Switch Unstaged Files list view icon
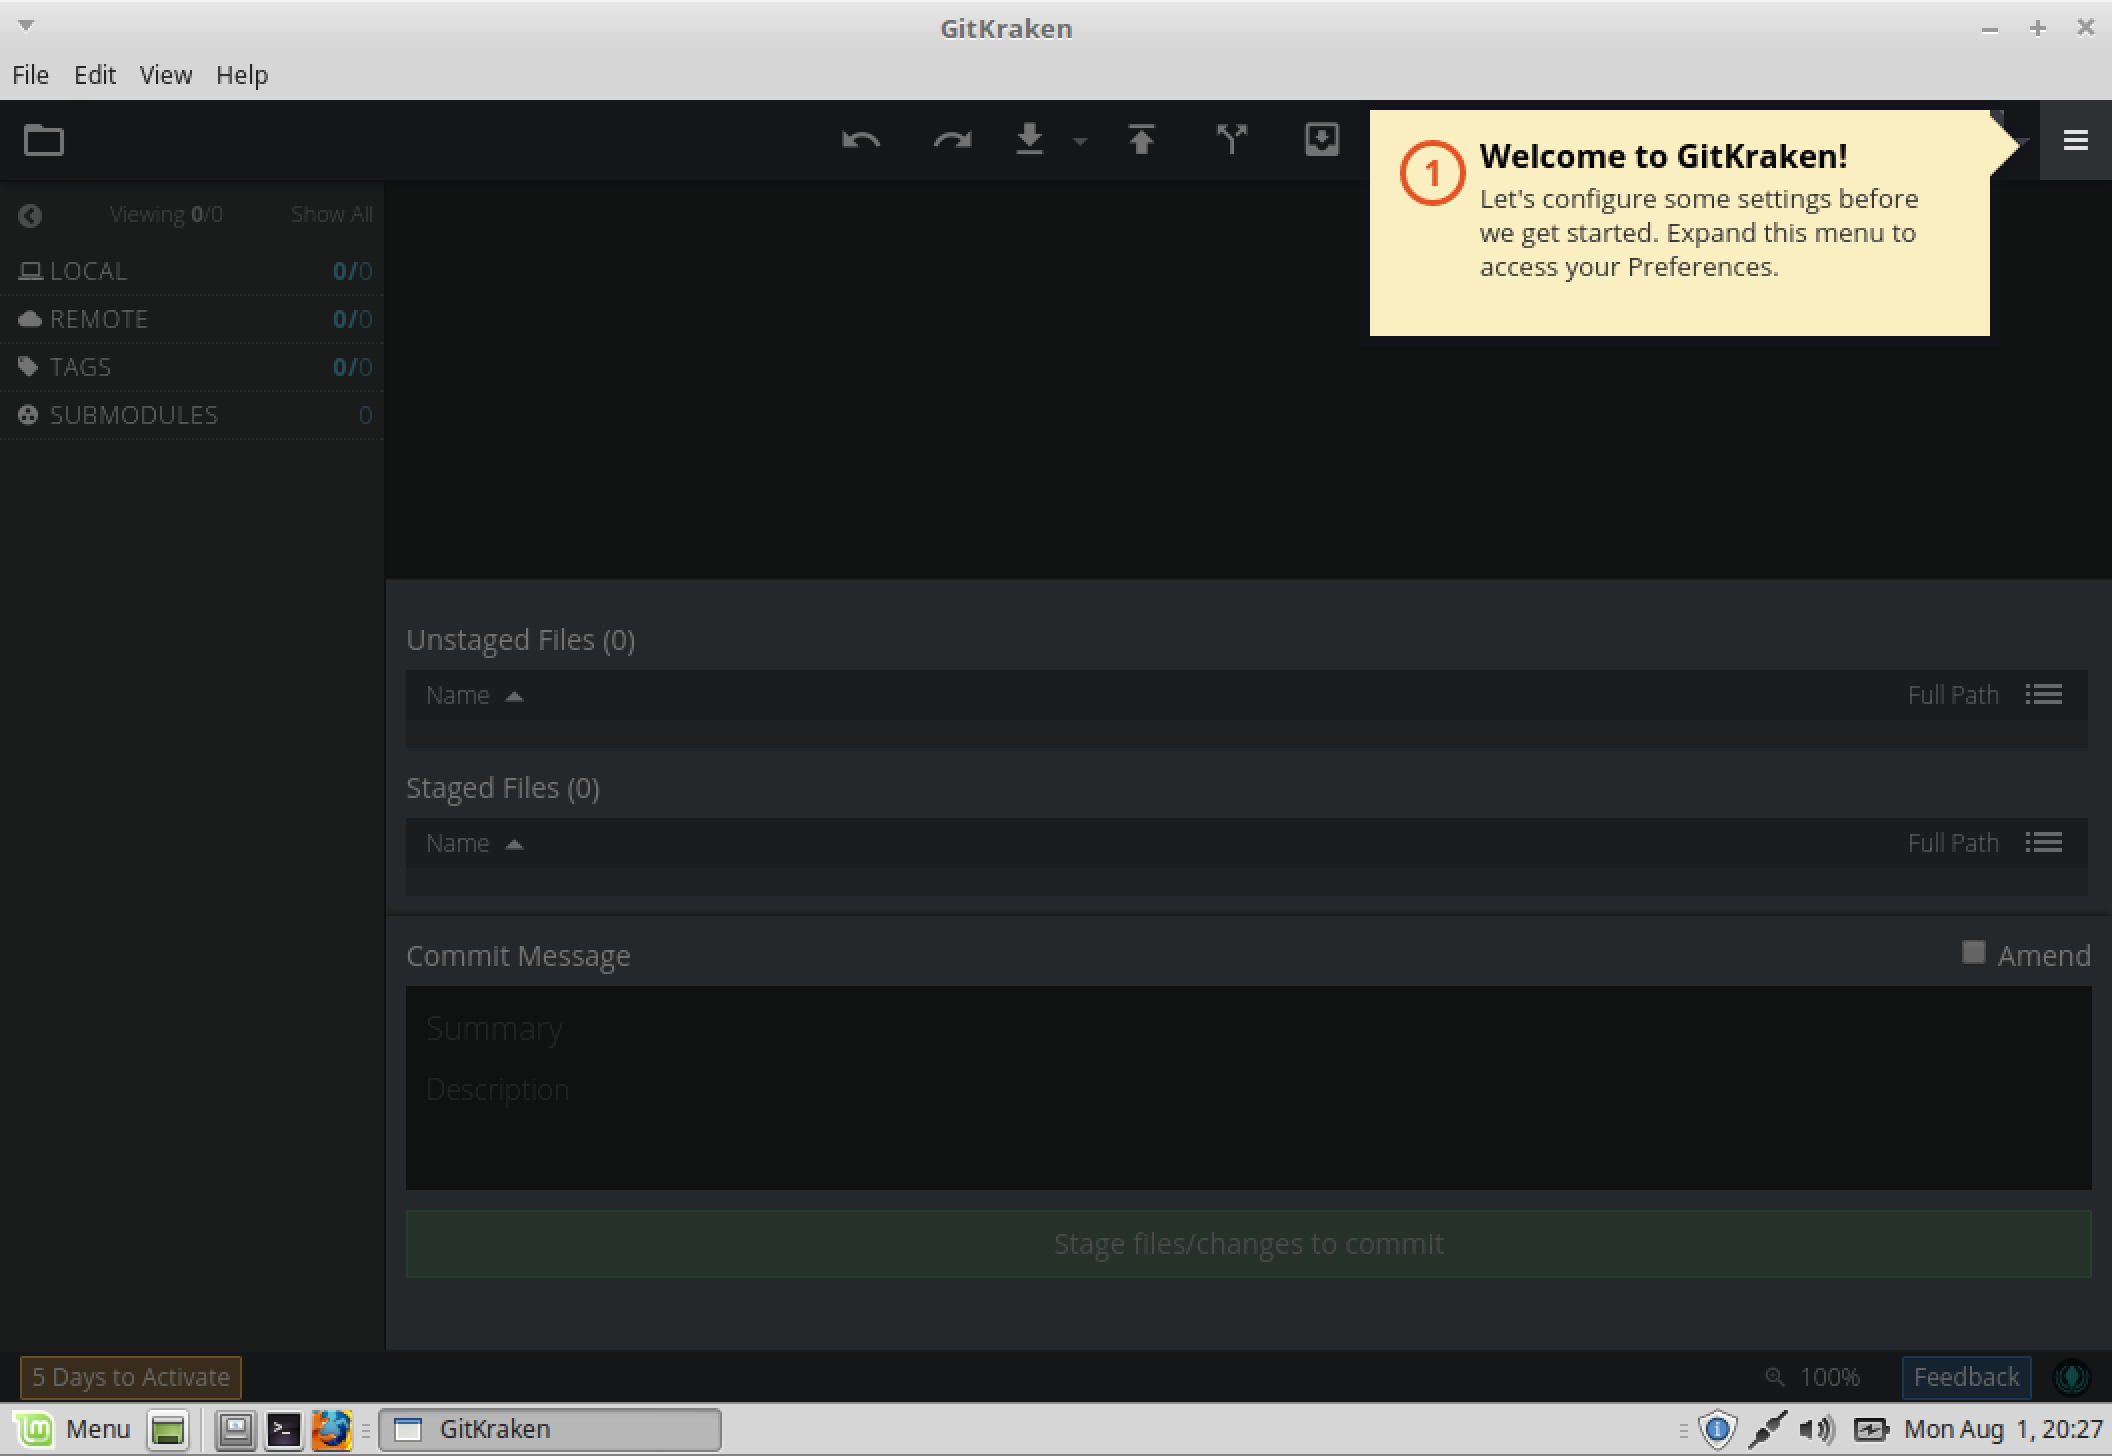The image size is (2112, 1456). (2044, 694)
